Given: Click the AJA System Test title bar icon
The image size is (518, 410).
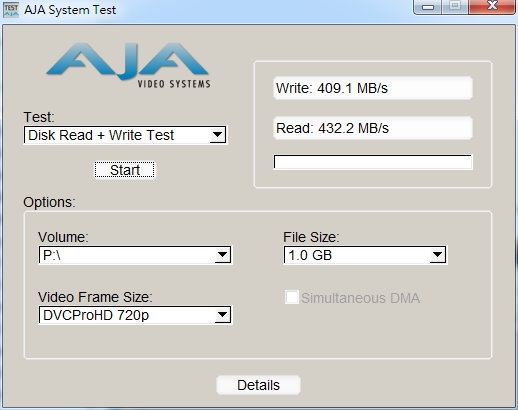Looking at the screenshot, I should point(11,10).
